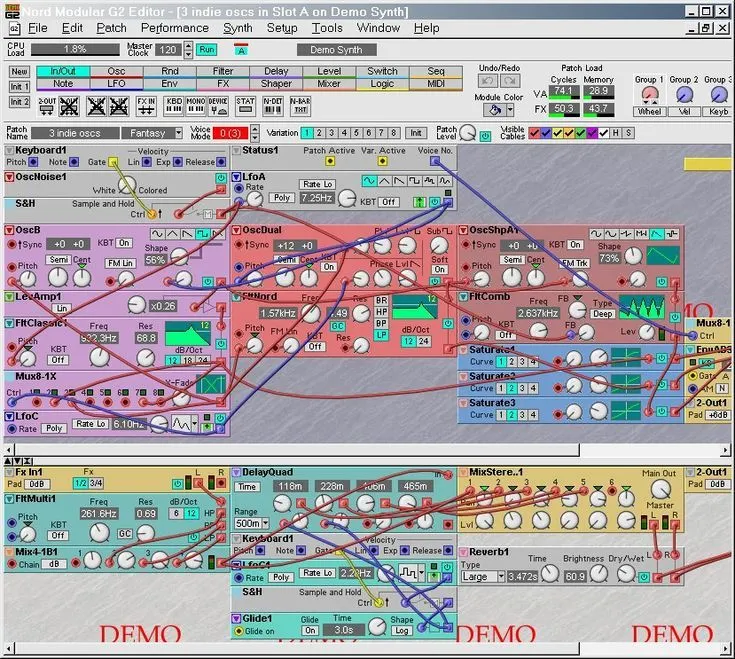
Task: Collapse the OscB module triangle
Action: tap(9, 230)
